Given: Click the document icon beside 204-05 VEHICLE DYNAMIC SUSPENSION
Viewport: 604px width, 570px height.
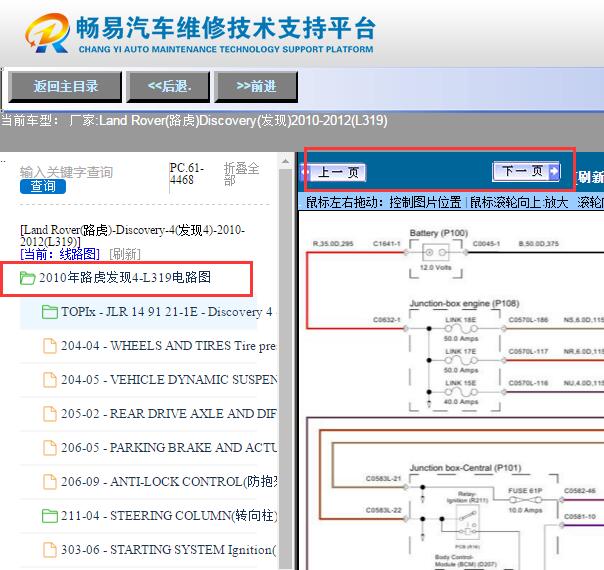Looking at the screenshot, I should coord(50,379).
